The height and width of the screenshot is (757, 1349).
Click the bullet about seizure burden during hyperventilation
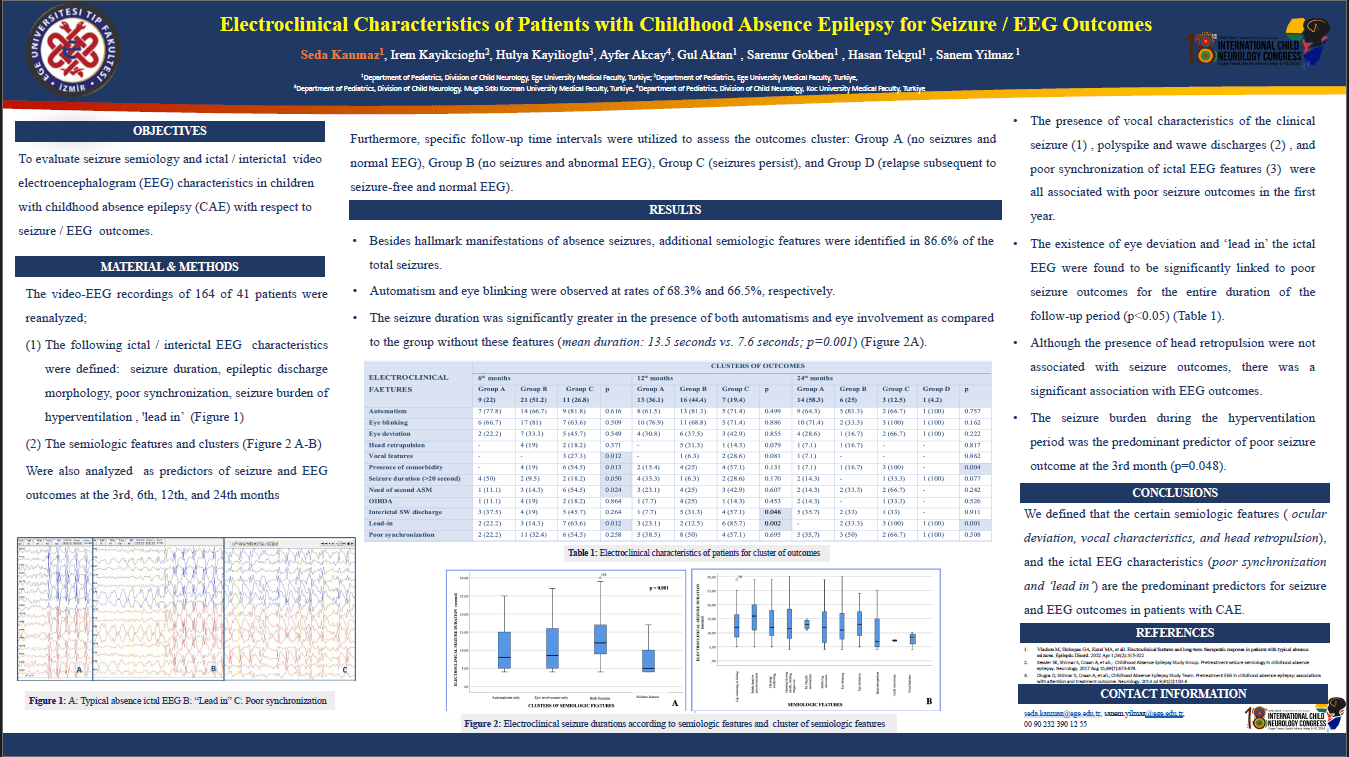point(1173,442)
